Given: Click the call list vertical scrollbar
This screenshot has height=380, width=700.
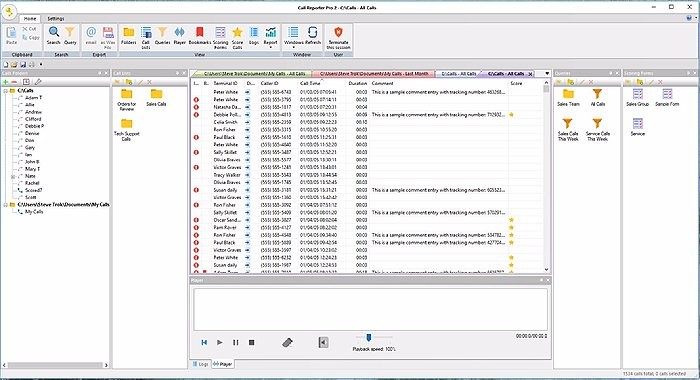Looking at the screenshot, I should (546, 176).
